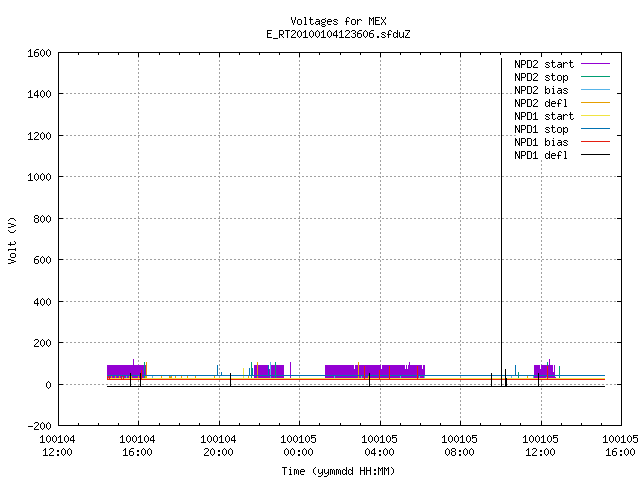Viewport: 640px width, 480px height.
Task: Click the yellow NPD1 start legend line
Action: pos(595,116)
